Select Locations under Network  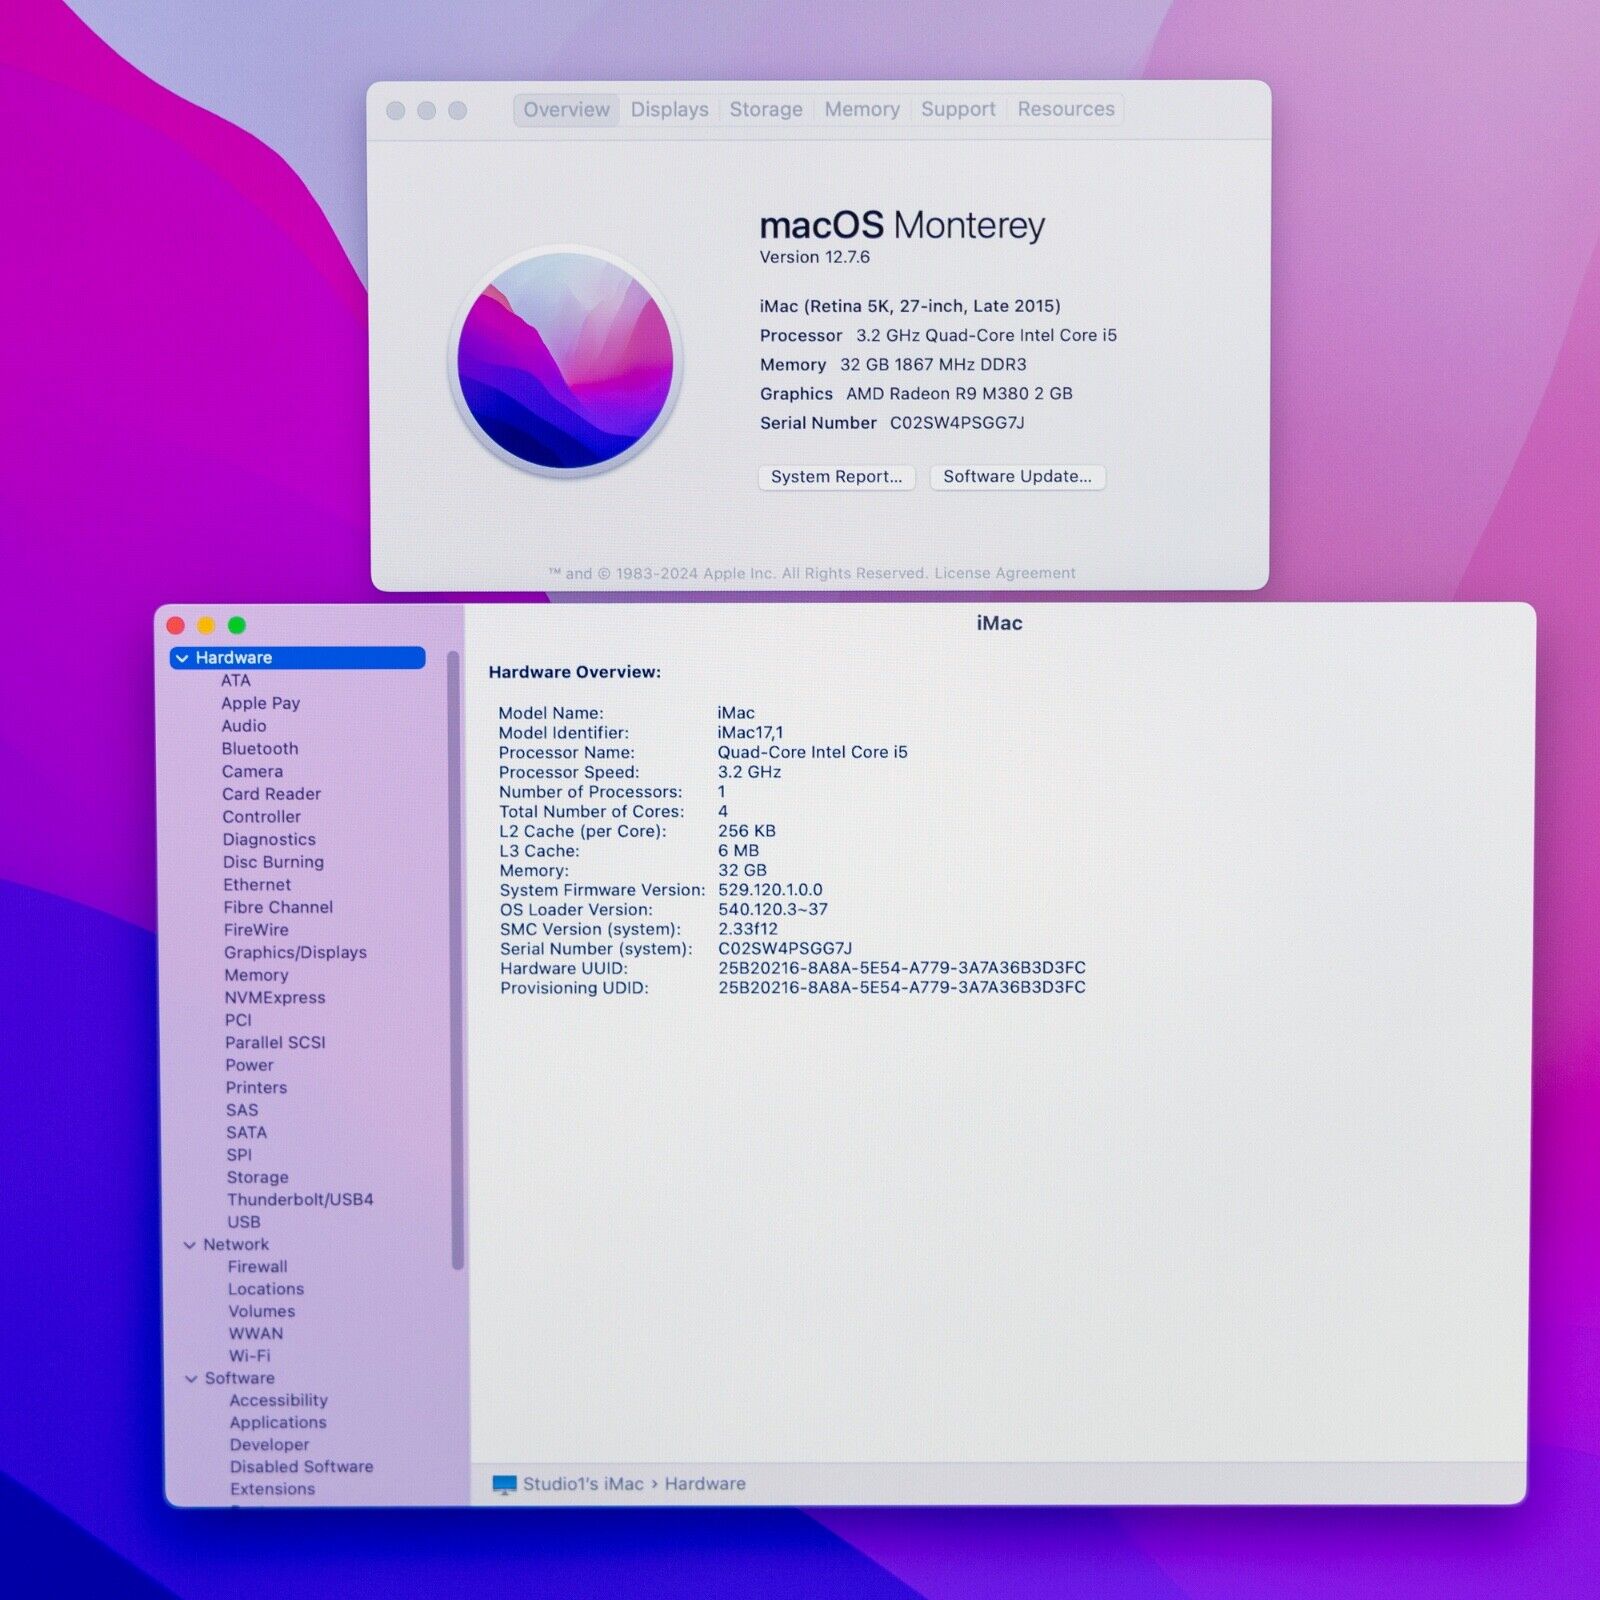point(266,1290)
